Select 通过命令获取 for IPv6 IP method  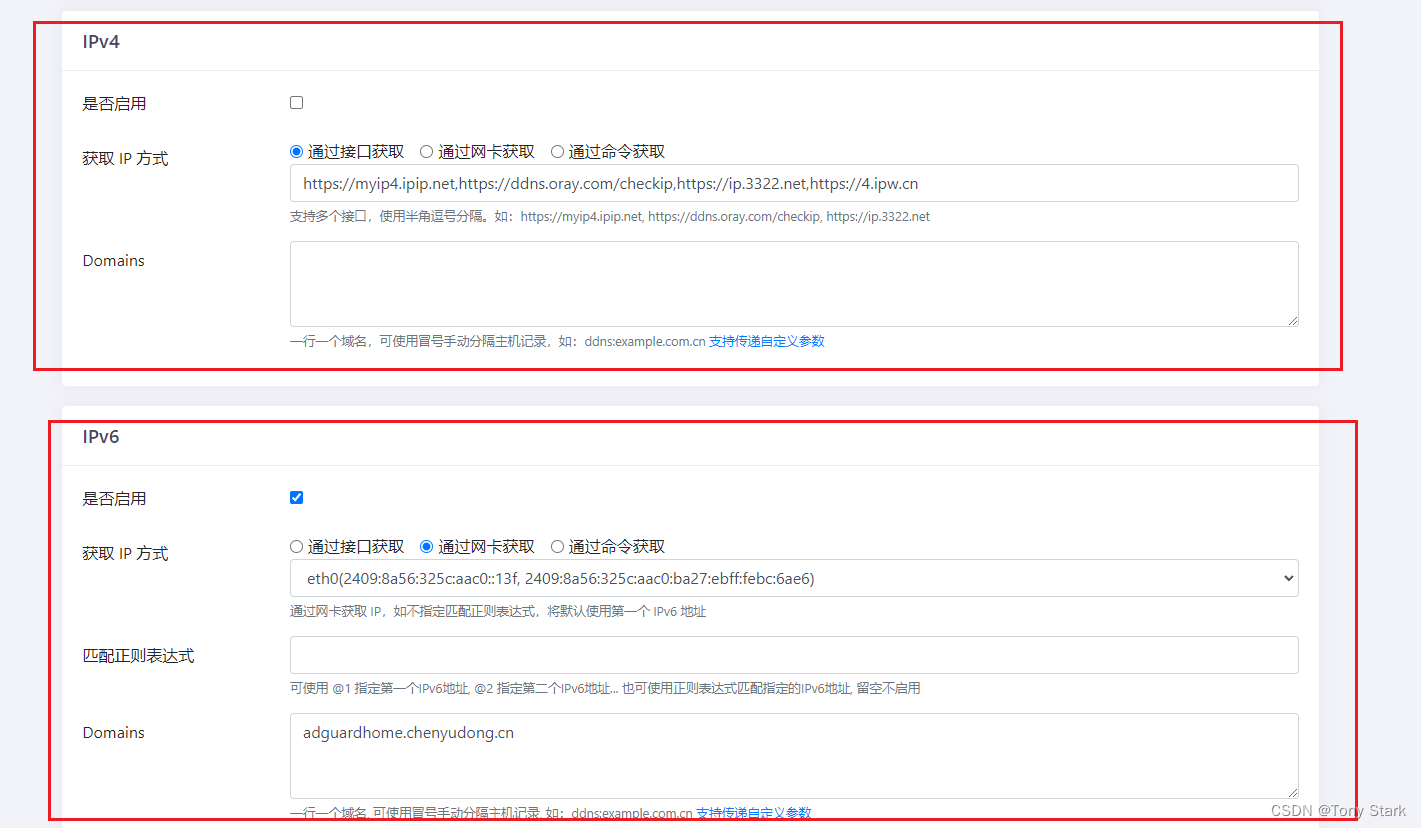tap(556, 546)
